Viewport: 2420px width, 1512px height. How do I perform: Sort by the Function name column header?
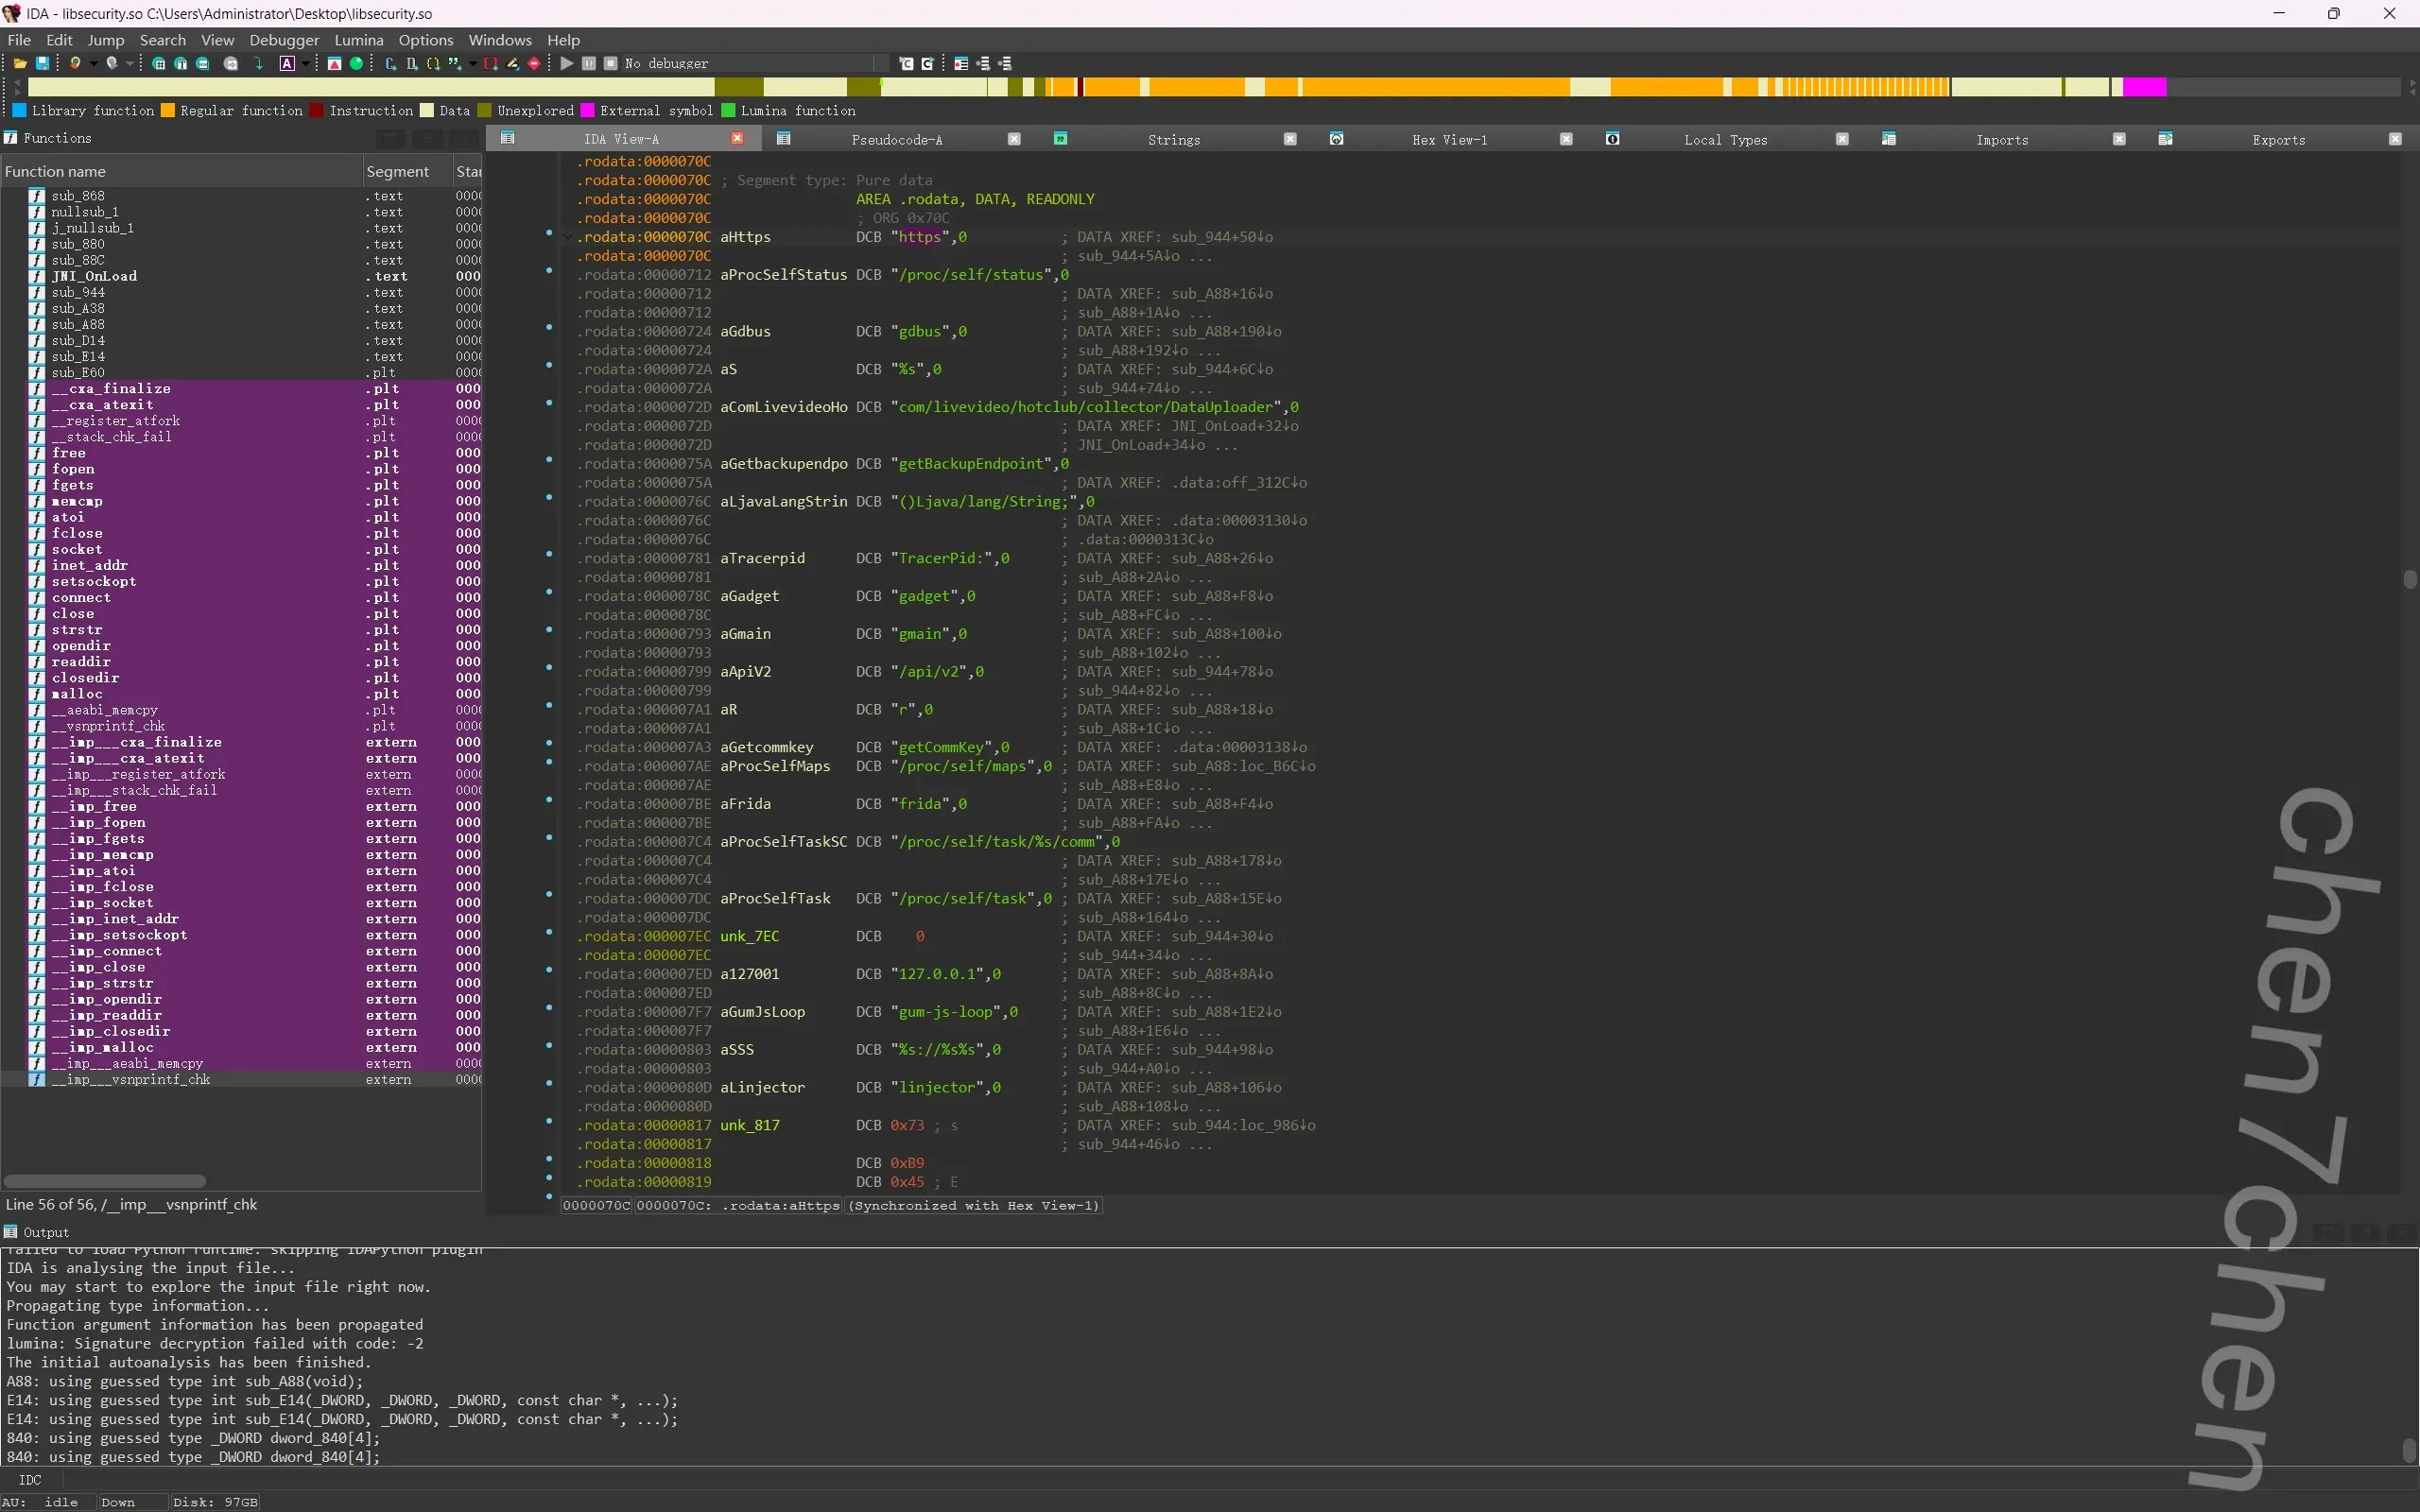coord(181,171)
